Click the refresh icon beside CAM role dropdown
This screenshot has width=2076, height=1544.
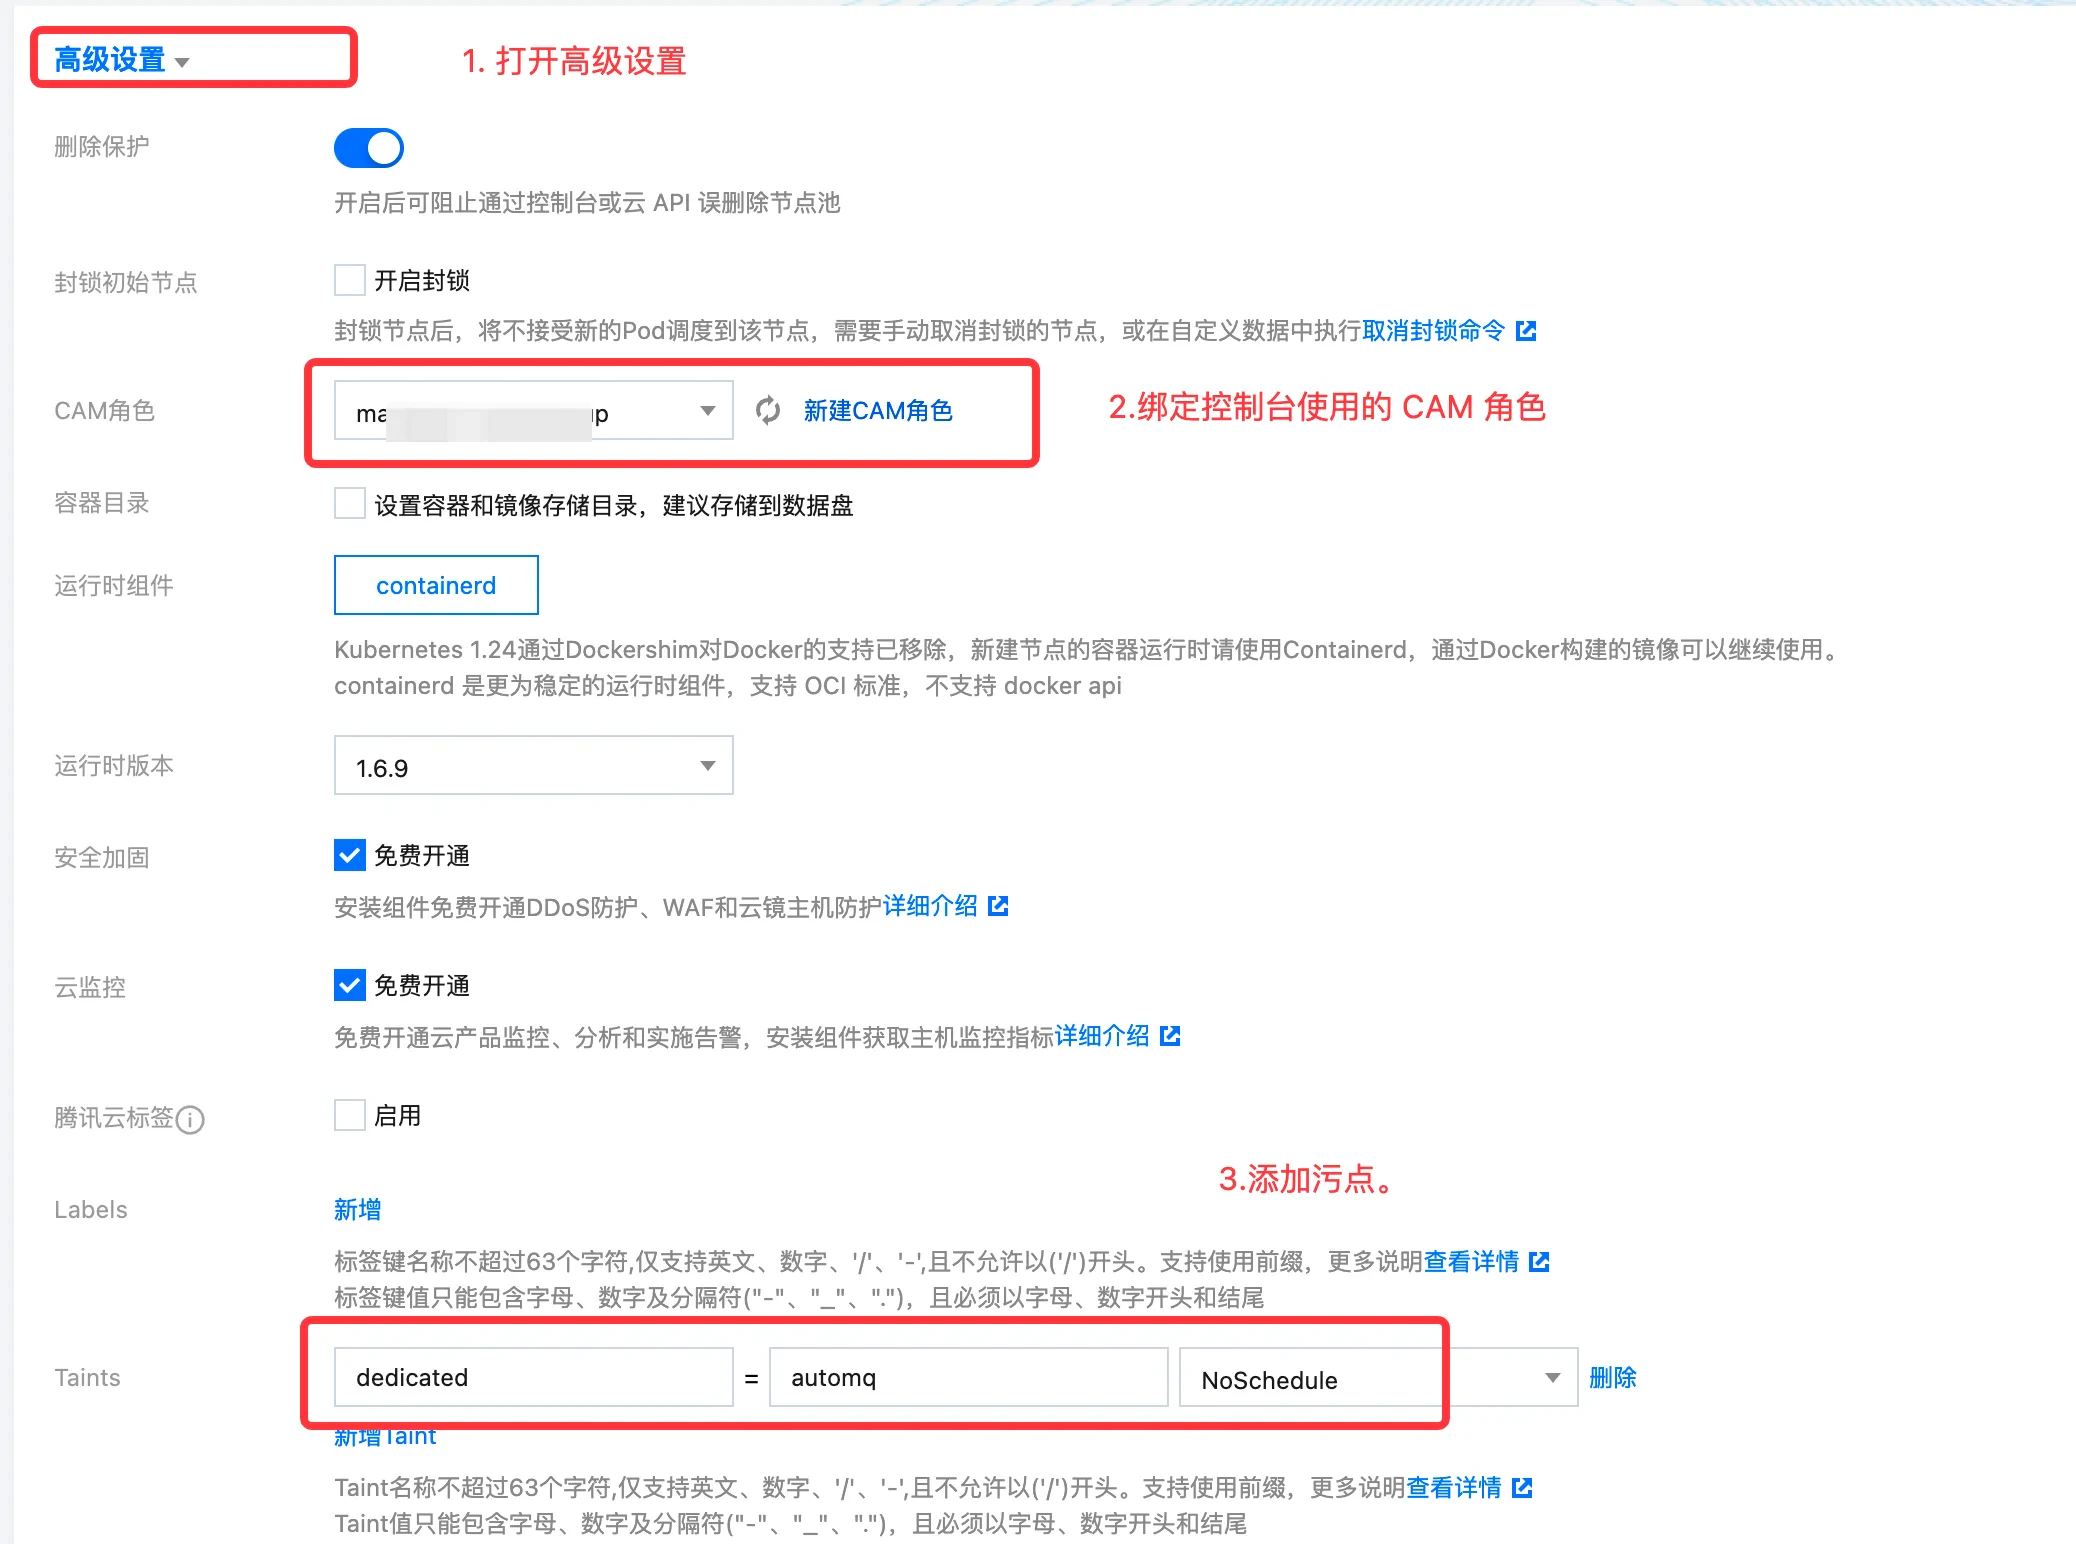pos(768,410)
